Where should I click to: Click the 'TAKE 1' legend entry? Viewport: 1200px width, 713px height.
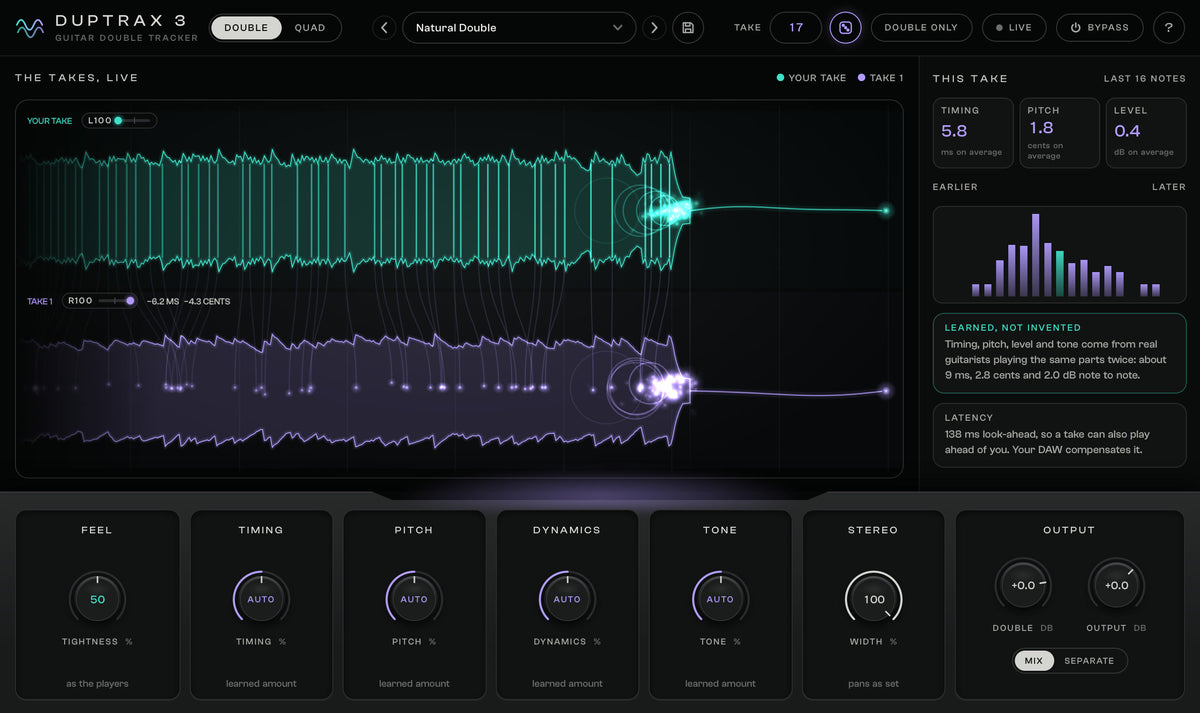click(x=880, y=78)
